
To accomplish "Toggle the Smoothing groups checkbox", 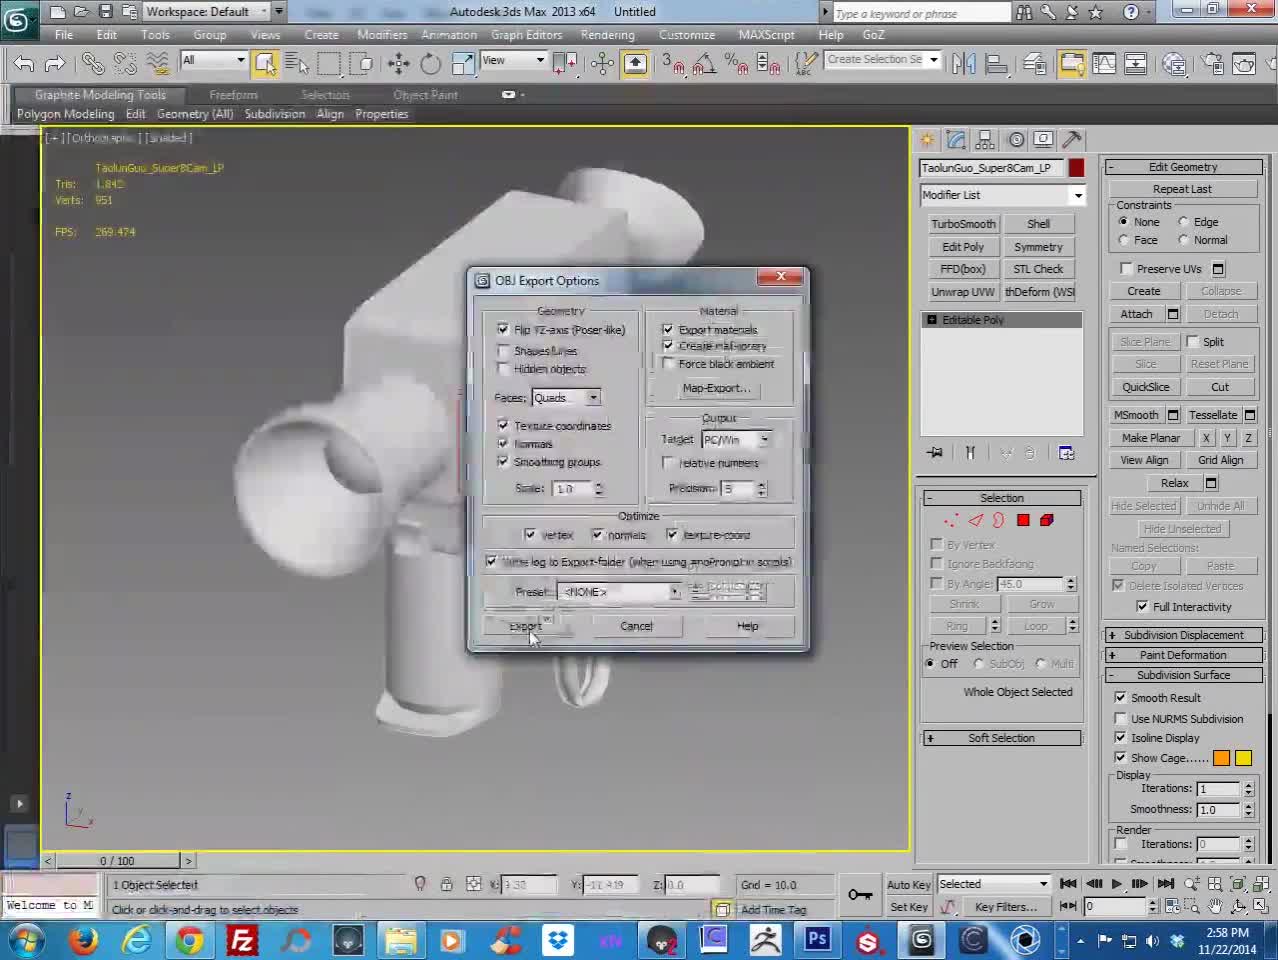I will 503,461.
